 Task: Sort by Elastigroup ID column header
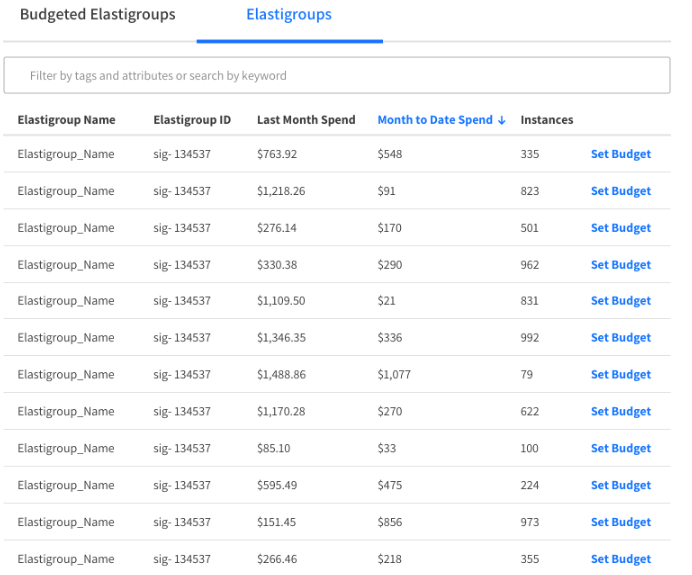coord(192,120)
